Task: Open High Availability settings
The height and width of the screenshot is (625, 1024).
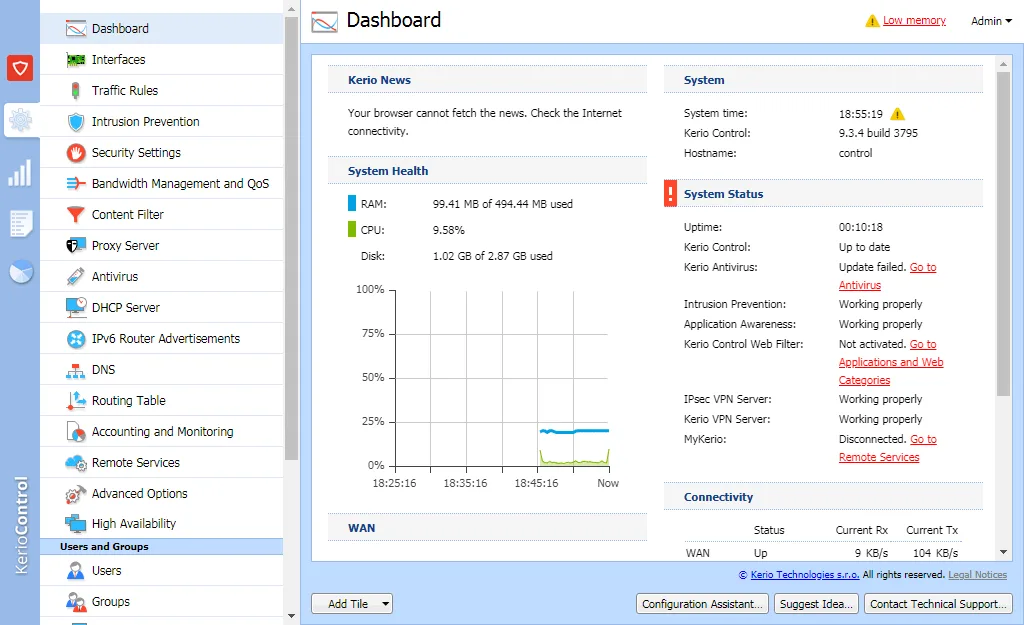Action: pyautogui.click(x=162, y=524)
